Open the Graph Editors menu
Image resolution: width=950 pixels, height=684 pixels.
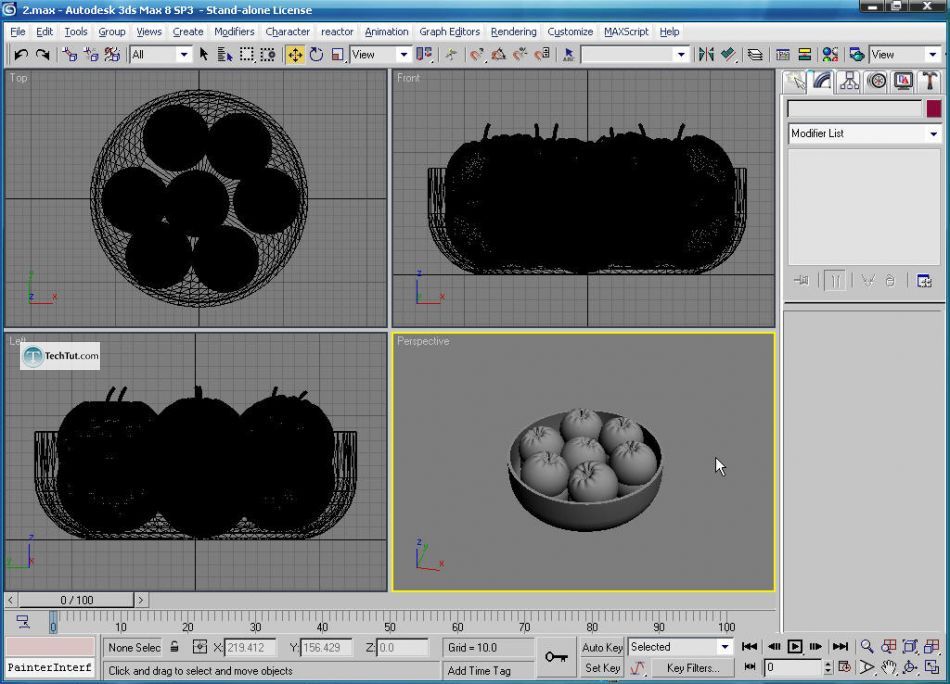450,32
